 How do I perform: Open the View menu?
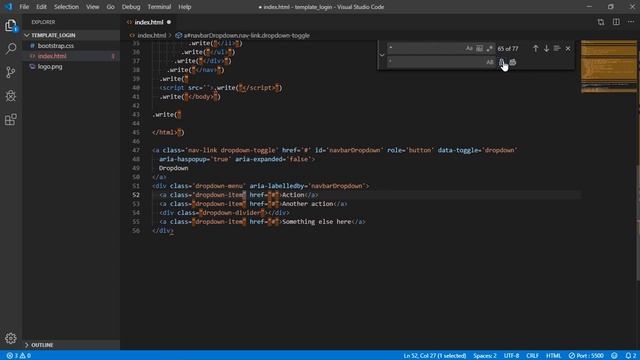[93, 7]
